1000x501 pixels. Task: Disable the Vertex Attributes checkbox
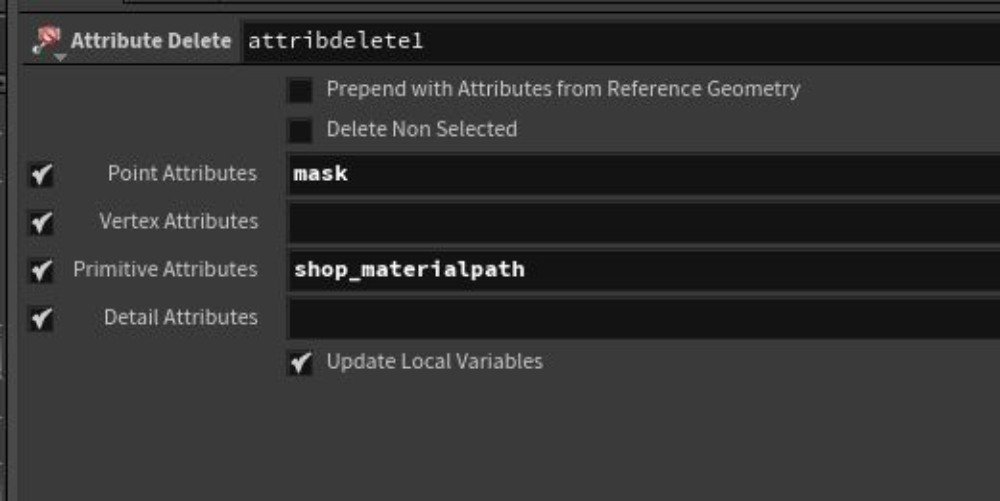(41, 222)
